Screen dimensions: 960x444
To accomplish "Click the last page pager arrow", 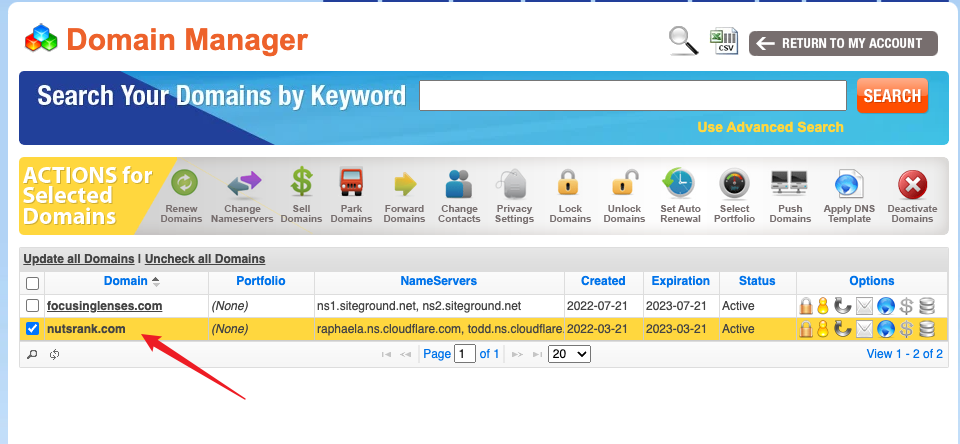I will [x=537, y=354].
